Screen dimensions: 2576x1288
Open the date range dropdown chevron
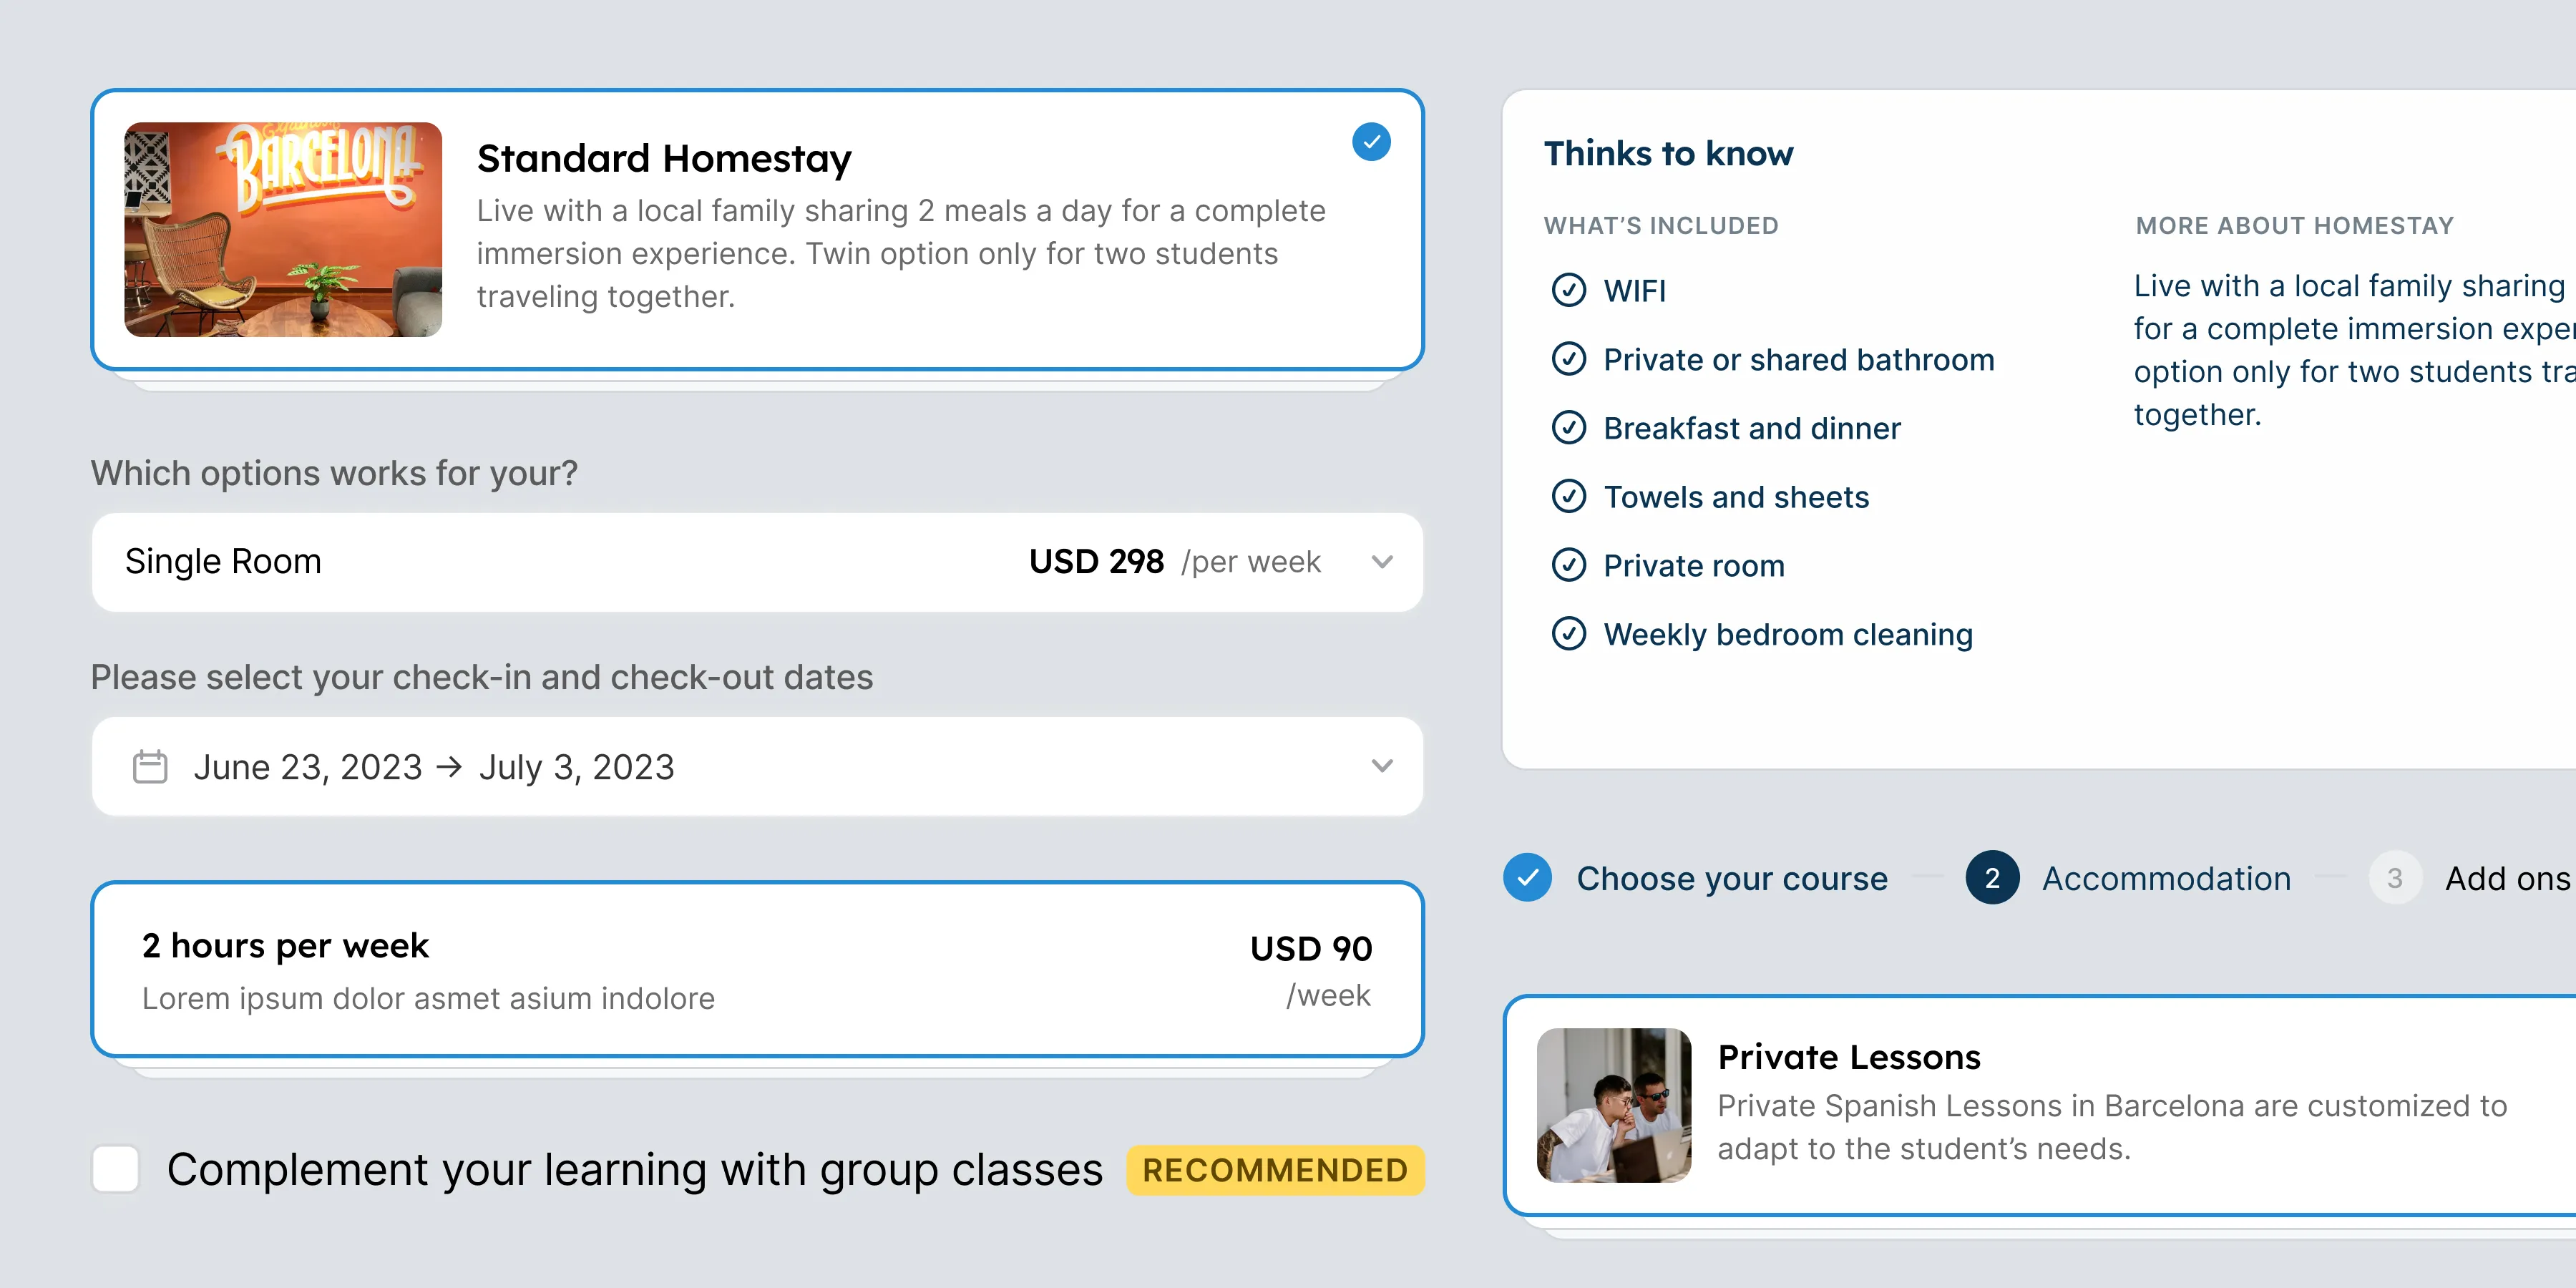1382,766
